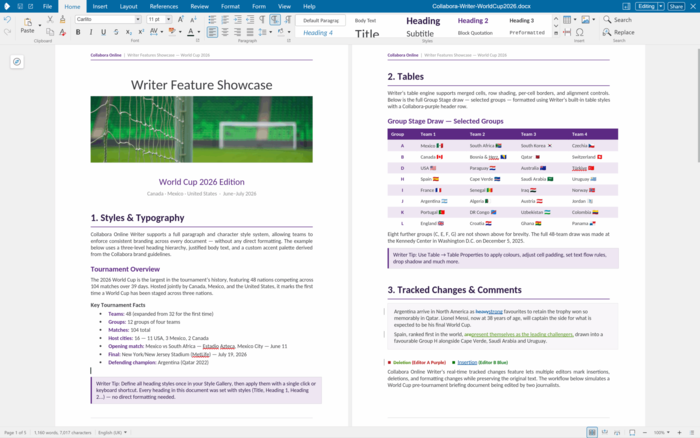This screenshot has height=438, width=700.
Task: Click Clear Direct Formatting icon
Action: (x=62, y=32)
